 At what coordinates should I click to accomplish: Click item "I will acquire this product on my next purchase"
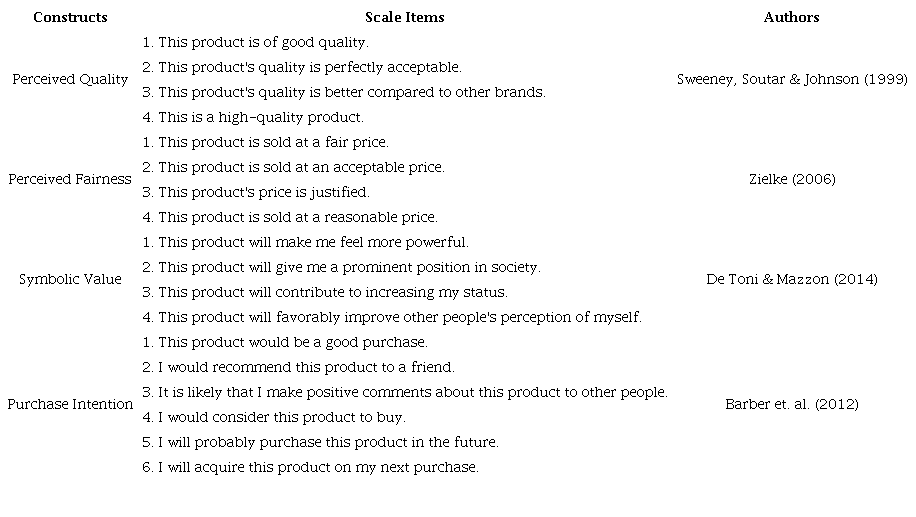pyautogui.click(x=310, y=467)
